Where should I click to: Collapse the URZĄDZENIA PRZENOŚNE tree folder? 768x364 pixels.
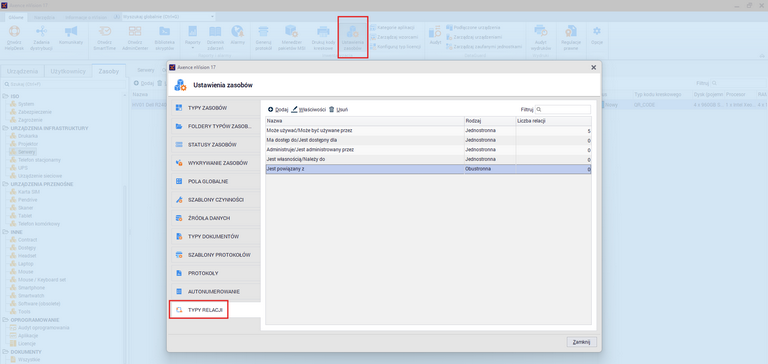pyautogui.click(x=5, y=184)
